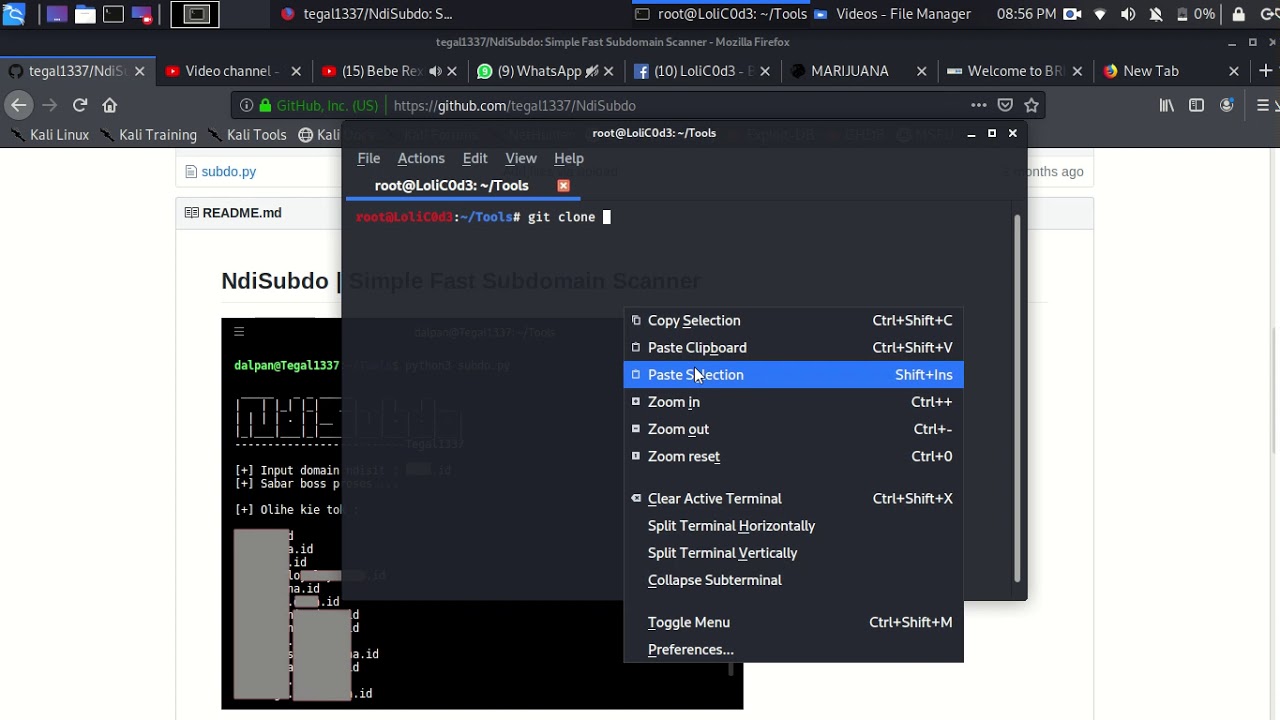Viewport: 1280px width, 720px height.
Task: Open file manager launcher in top panel
Action: point(85,14)
